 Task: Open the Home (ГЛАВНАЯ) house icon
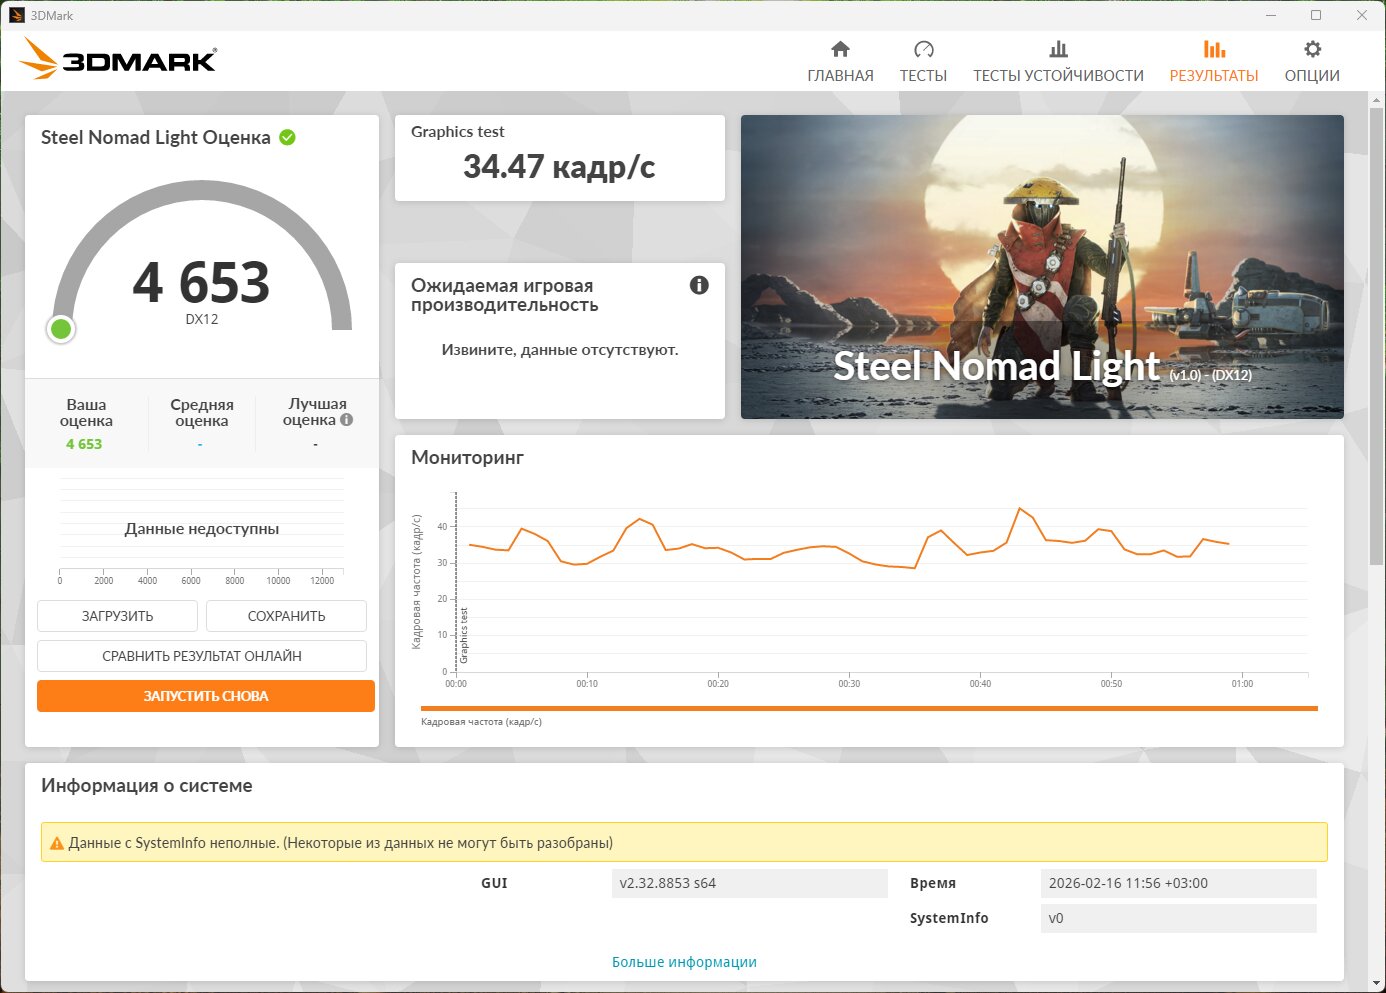pyautogui.click(x=840, y=49)
